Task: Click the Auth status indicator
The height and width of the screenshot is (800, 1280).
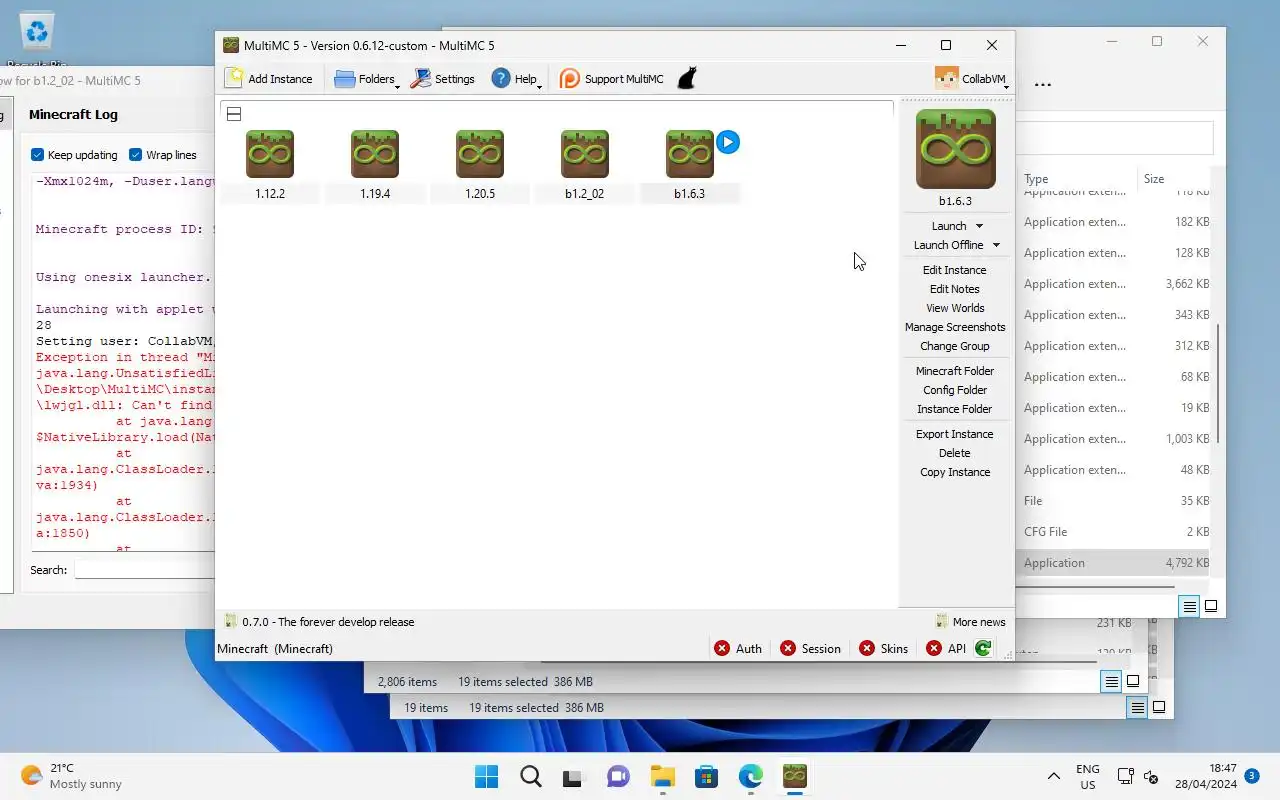Action: click(x=738, y=649)
